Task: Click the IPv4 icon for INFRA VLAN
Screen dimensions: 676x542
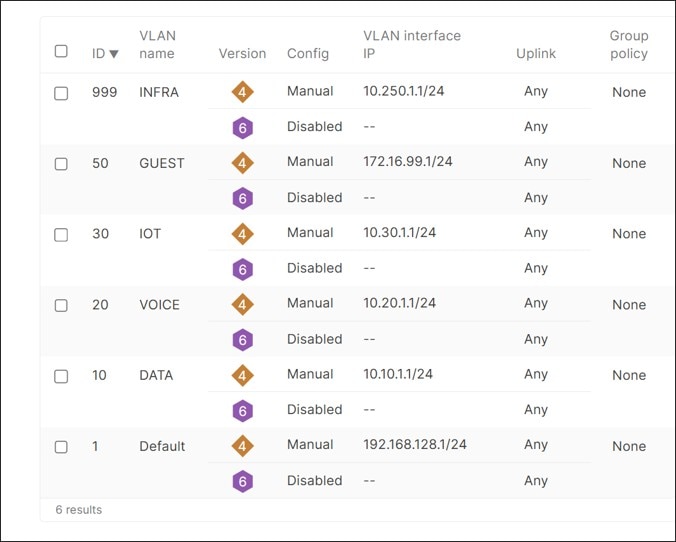Action: pos(242,92)
